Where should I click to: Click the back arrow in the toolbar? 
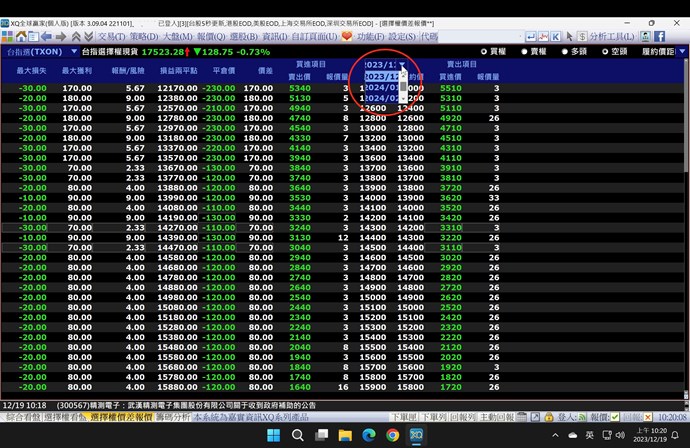pos(45,36)
